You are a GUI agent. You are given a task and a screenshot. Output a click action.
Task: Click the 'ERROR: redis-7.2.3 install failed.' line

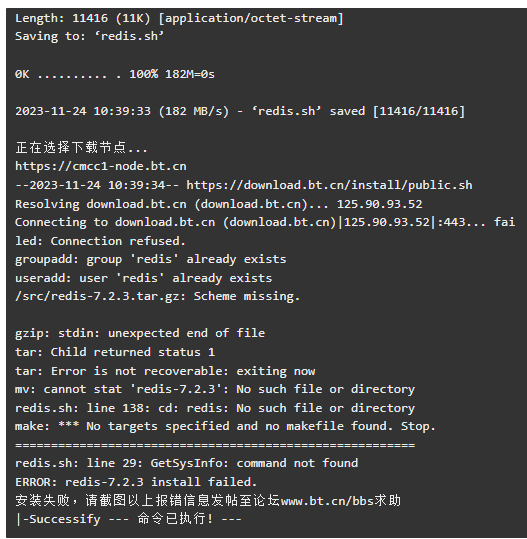click(x=136, y=482)
